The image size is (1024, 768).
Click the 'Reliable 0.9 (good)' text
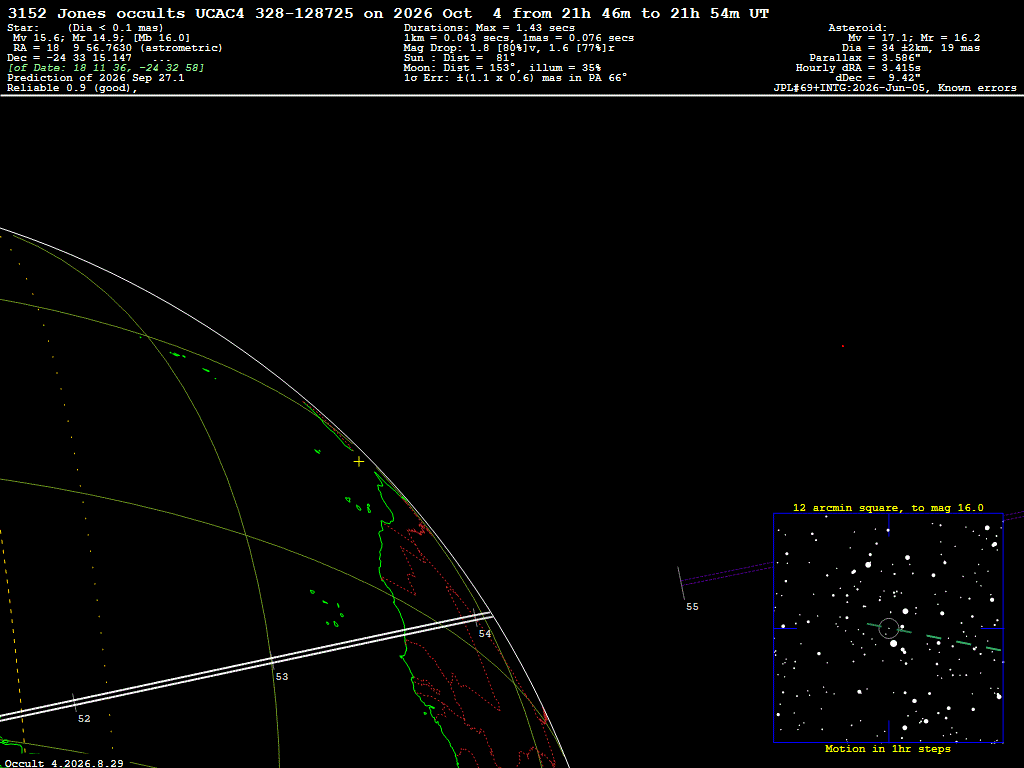(72, 88)
